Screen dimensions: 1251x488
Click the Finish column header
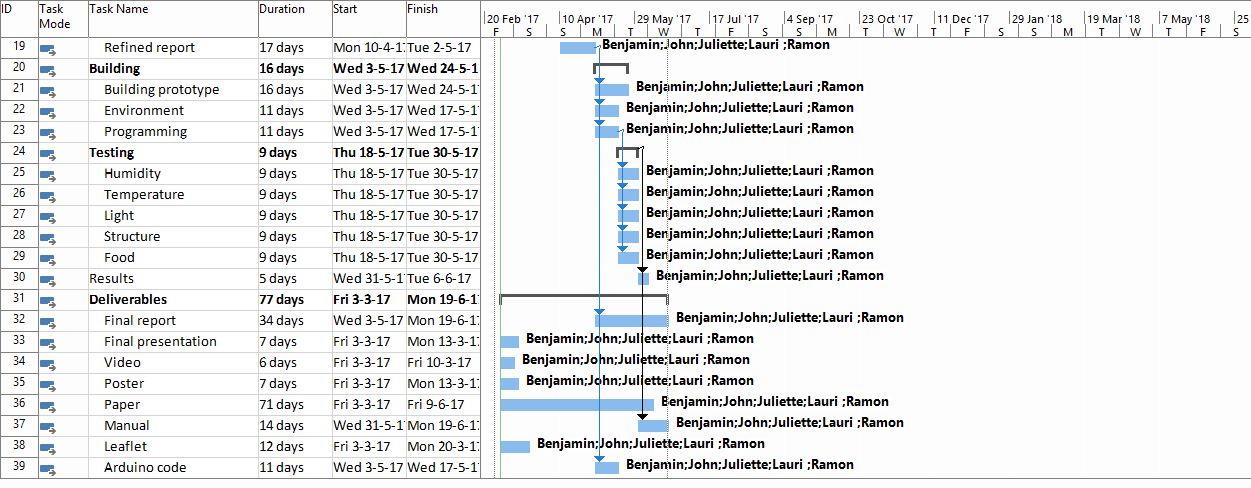(442, 18)
